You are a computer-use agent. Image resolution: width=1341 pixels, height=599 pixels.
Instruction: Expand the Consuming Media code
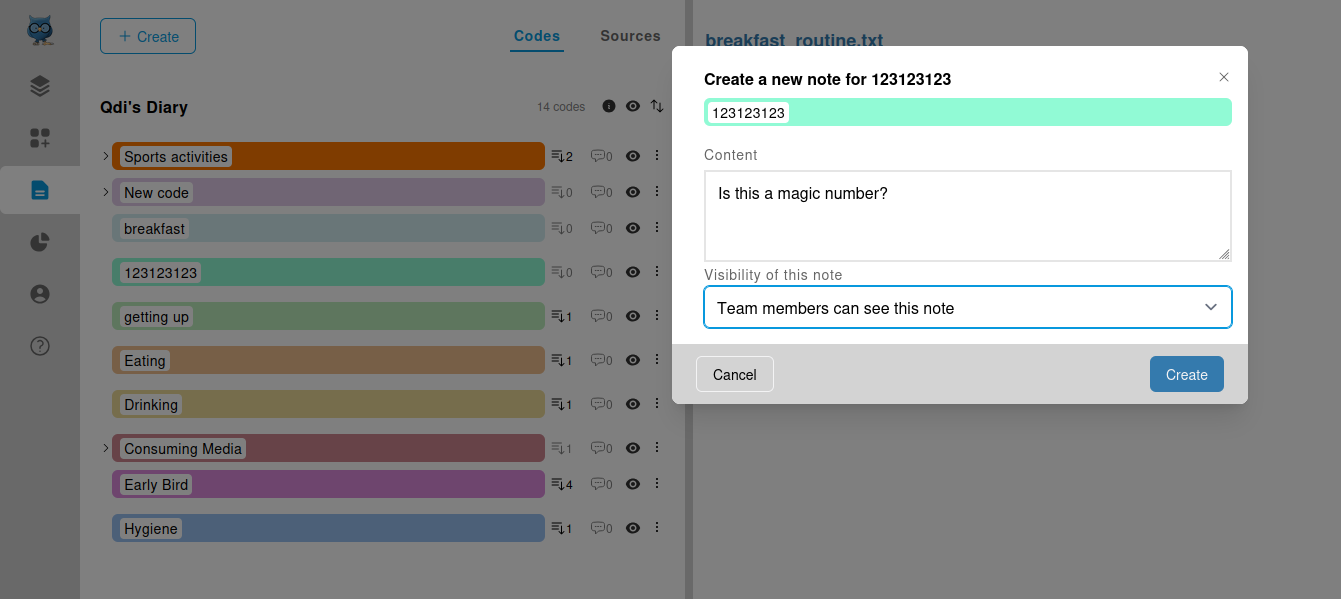click(x=105, y=448)
